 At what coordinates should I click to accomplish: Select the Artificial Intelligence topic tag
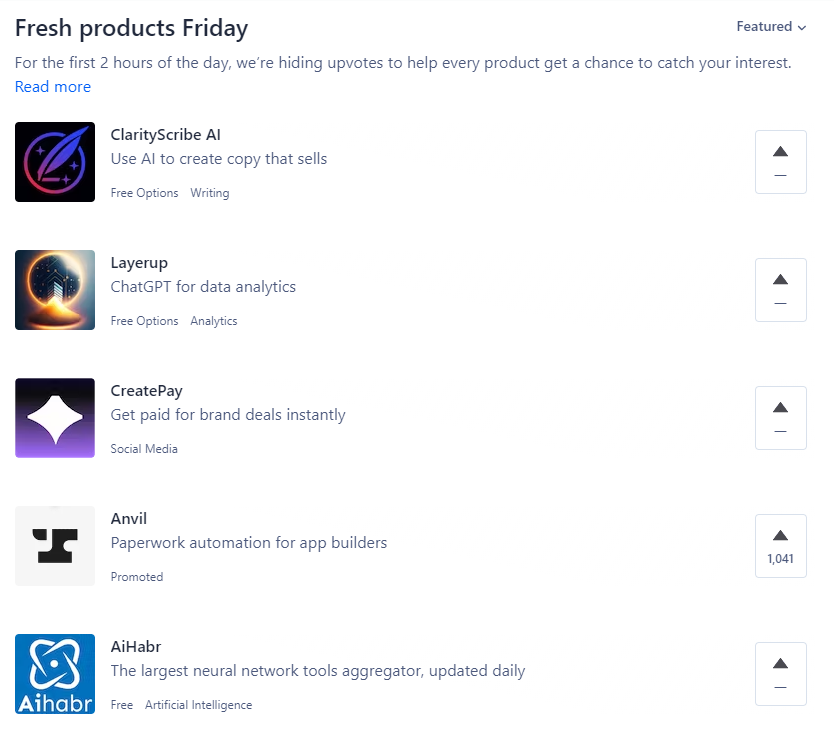point(198,705)
